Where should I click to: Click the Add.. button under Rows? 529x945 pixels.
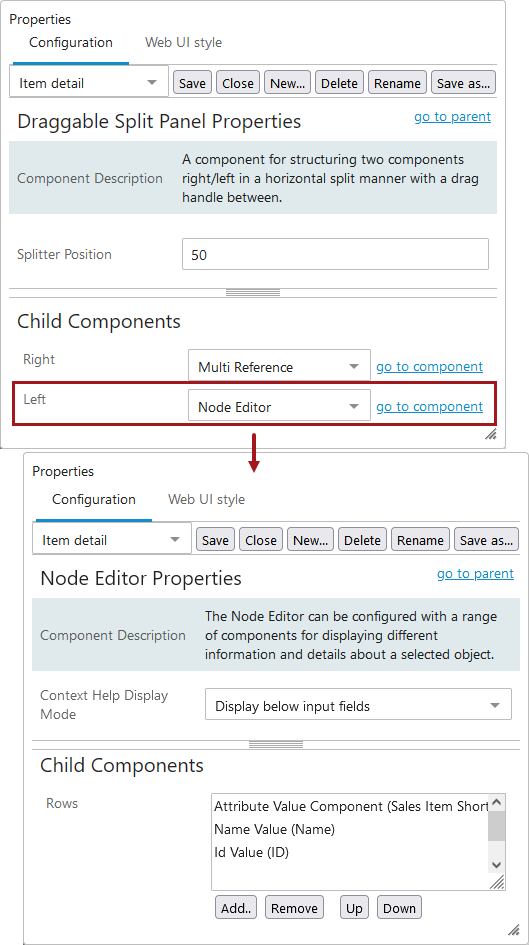click(236, 908)
